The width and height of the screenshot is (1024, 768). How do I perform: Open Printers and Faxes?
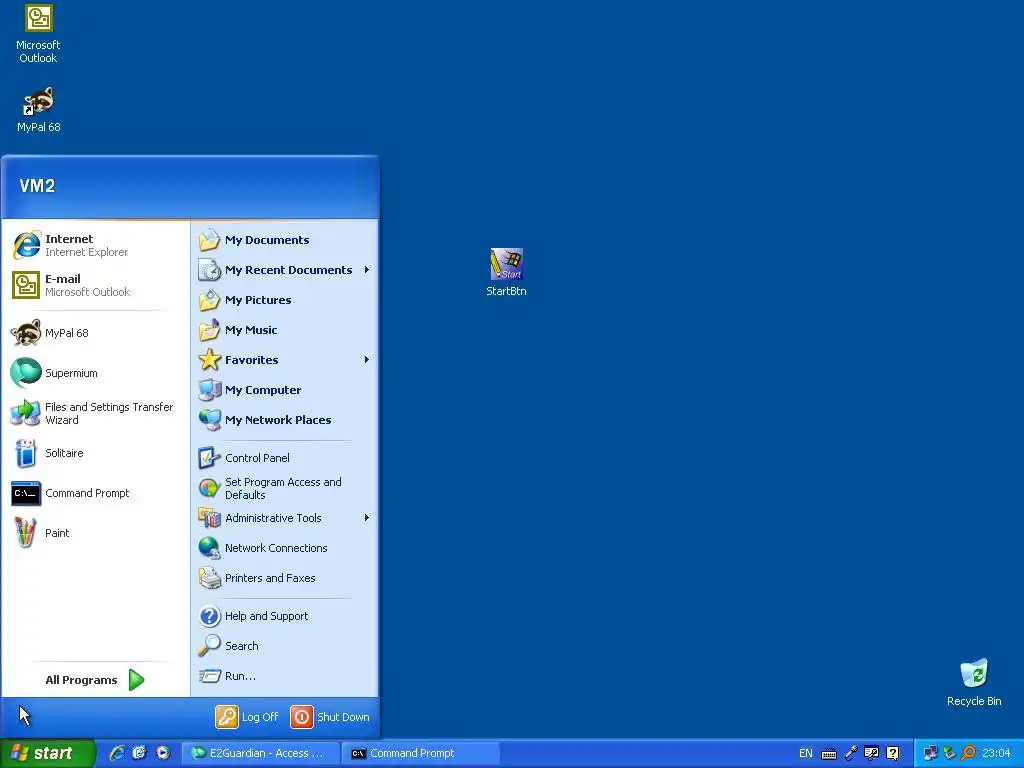(x=285, y=578)
